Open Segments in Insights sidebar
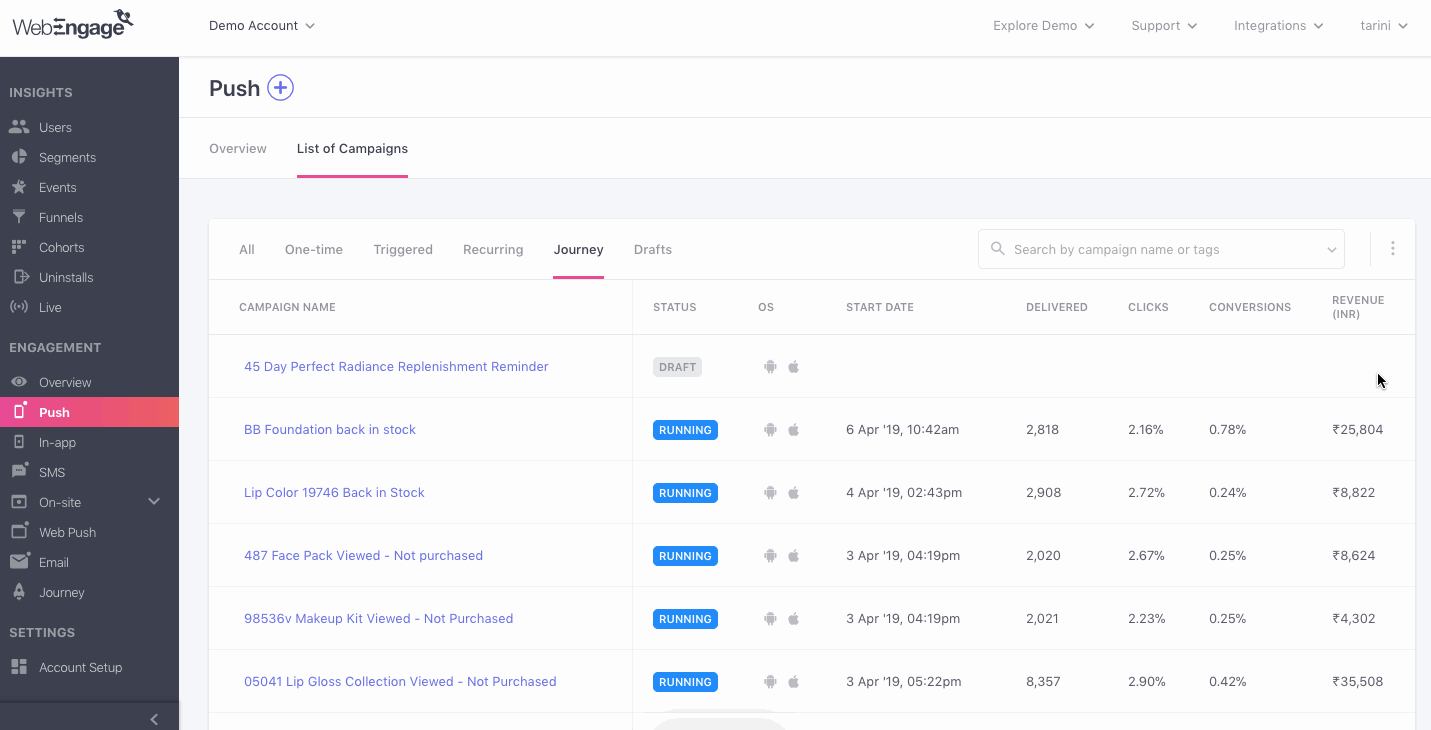This screenshot has height=730, width=1431. coord(67,157)
